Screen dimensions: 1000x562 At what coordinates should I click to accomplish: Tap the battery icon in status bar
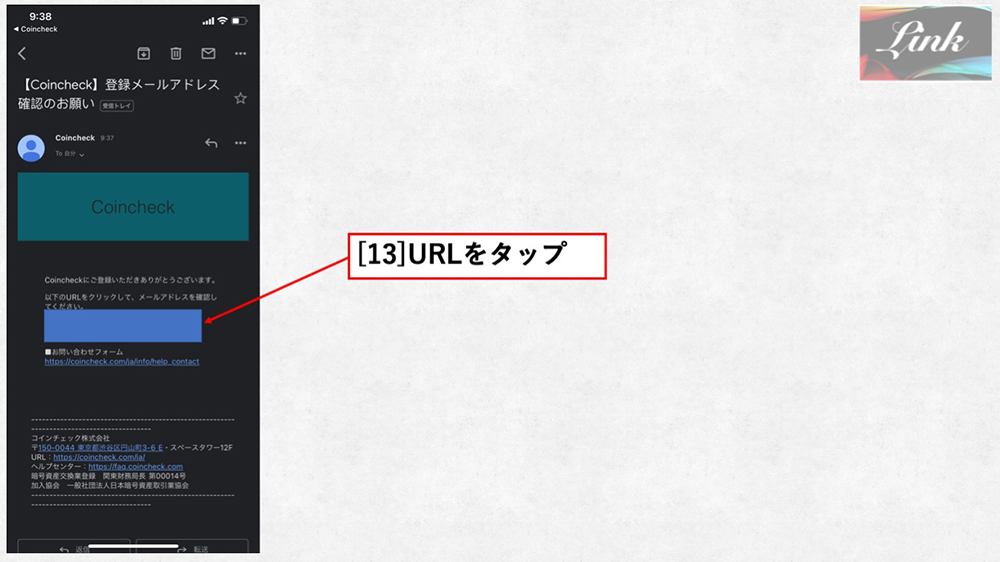tap(239, 21)
